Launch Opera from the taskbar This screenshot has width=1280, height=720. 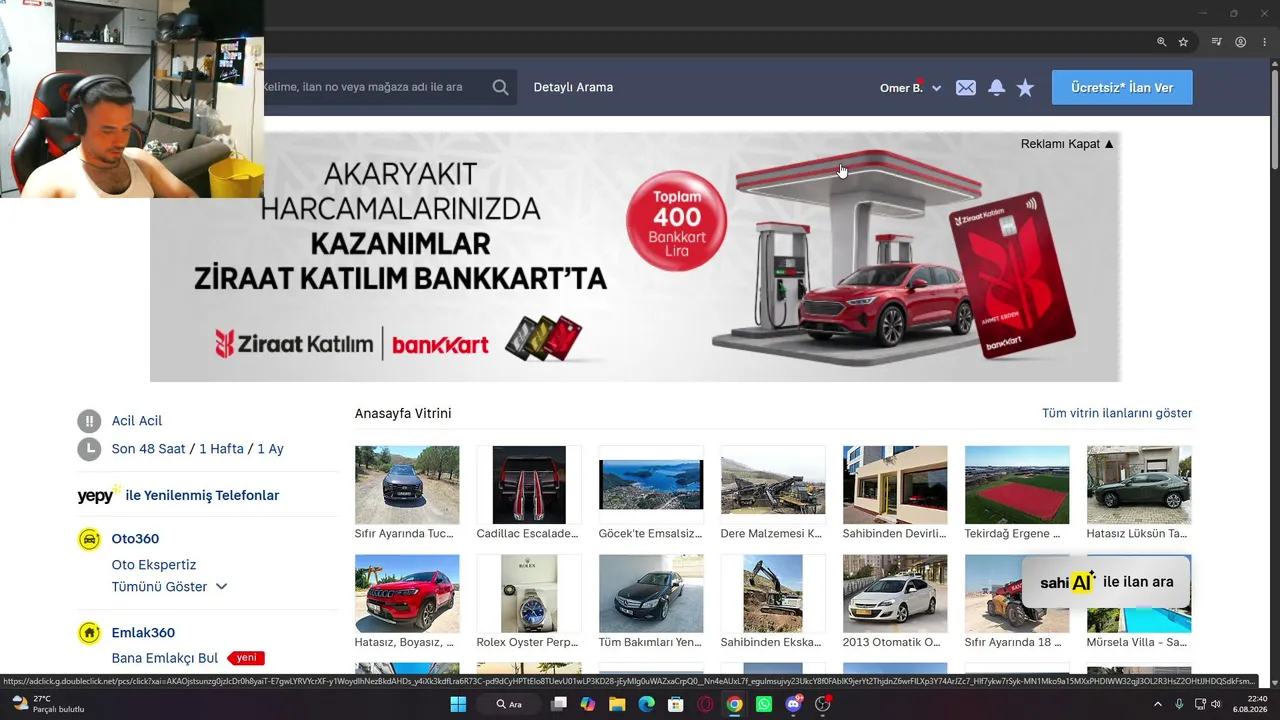[x=705, y=704]
